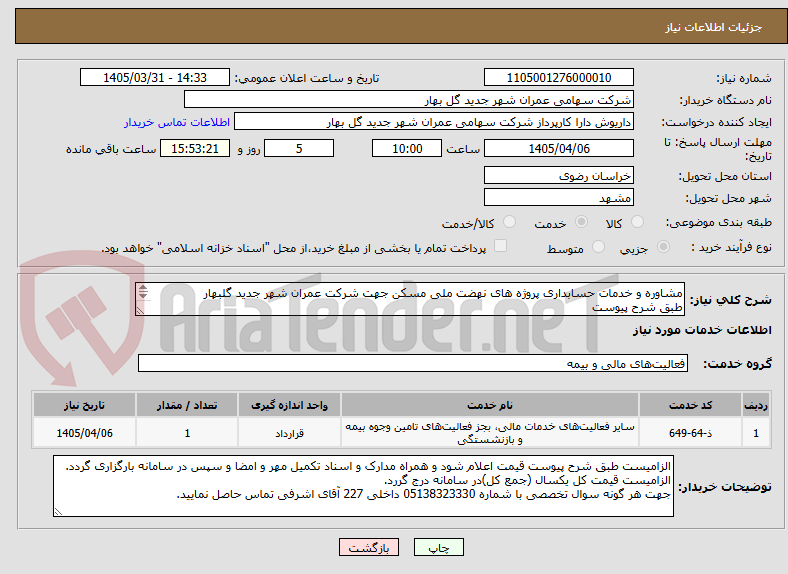Click table date cell 1405/04/06
This screenshot has height=574, width=788.
[x=84, y=433]
